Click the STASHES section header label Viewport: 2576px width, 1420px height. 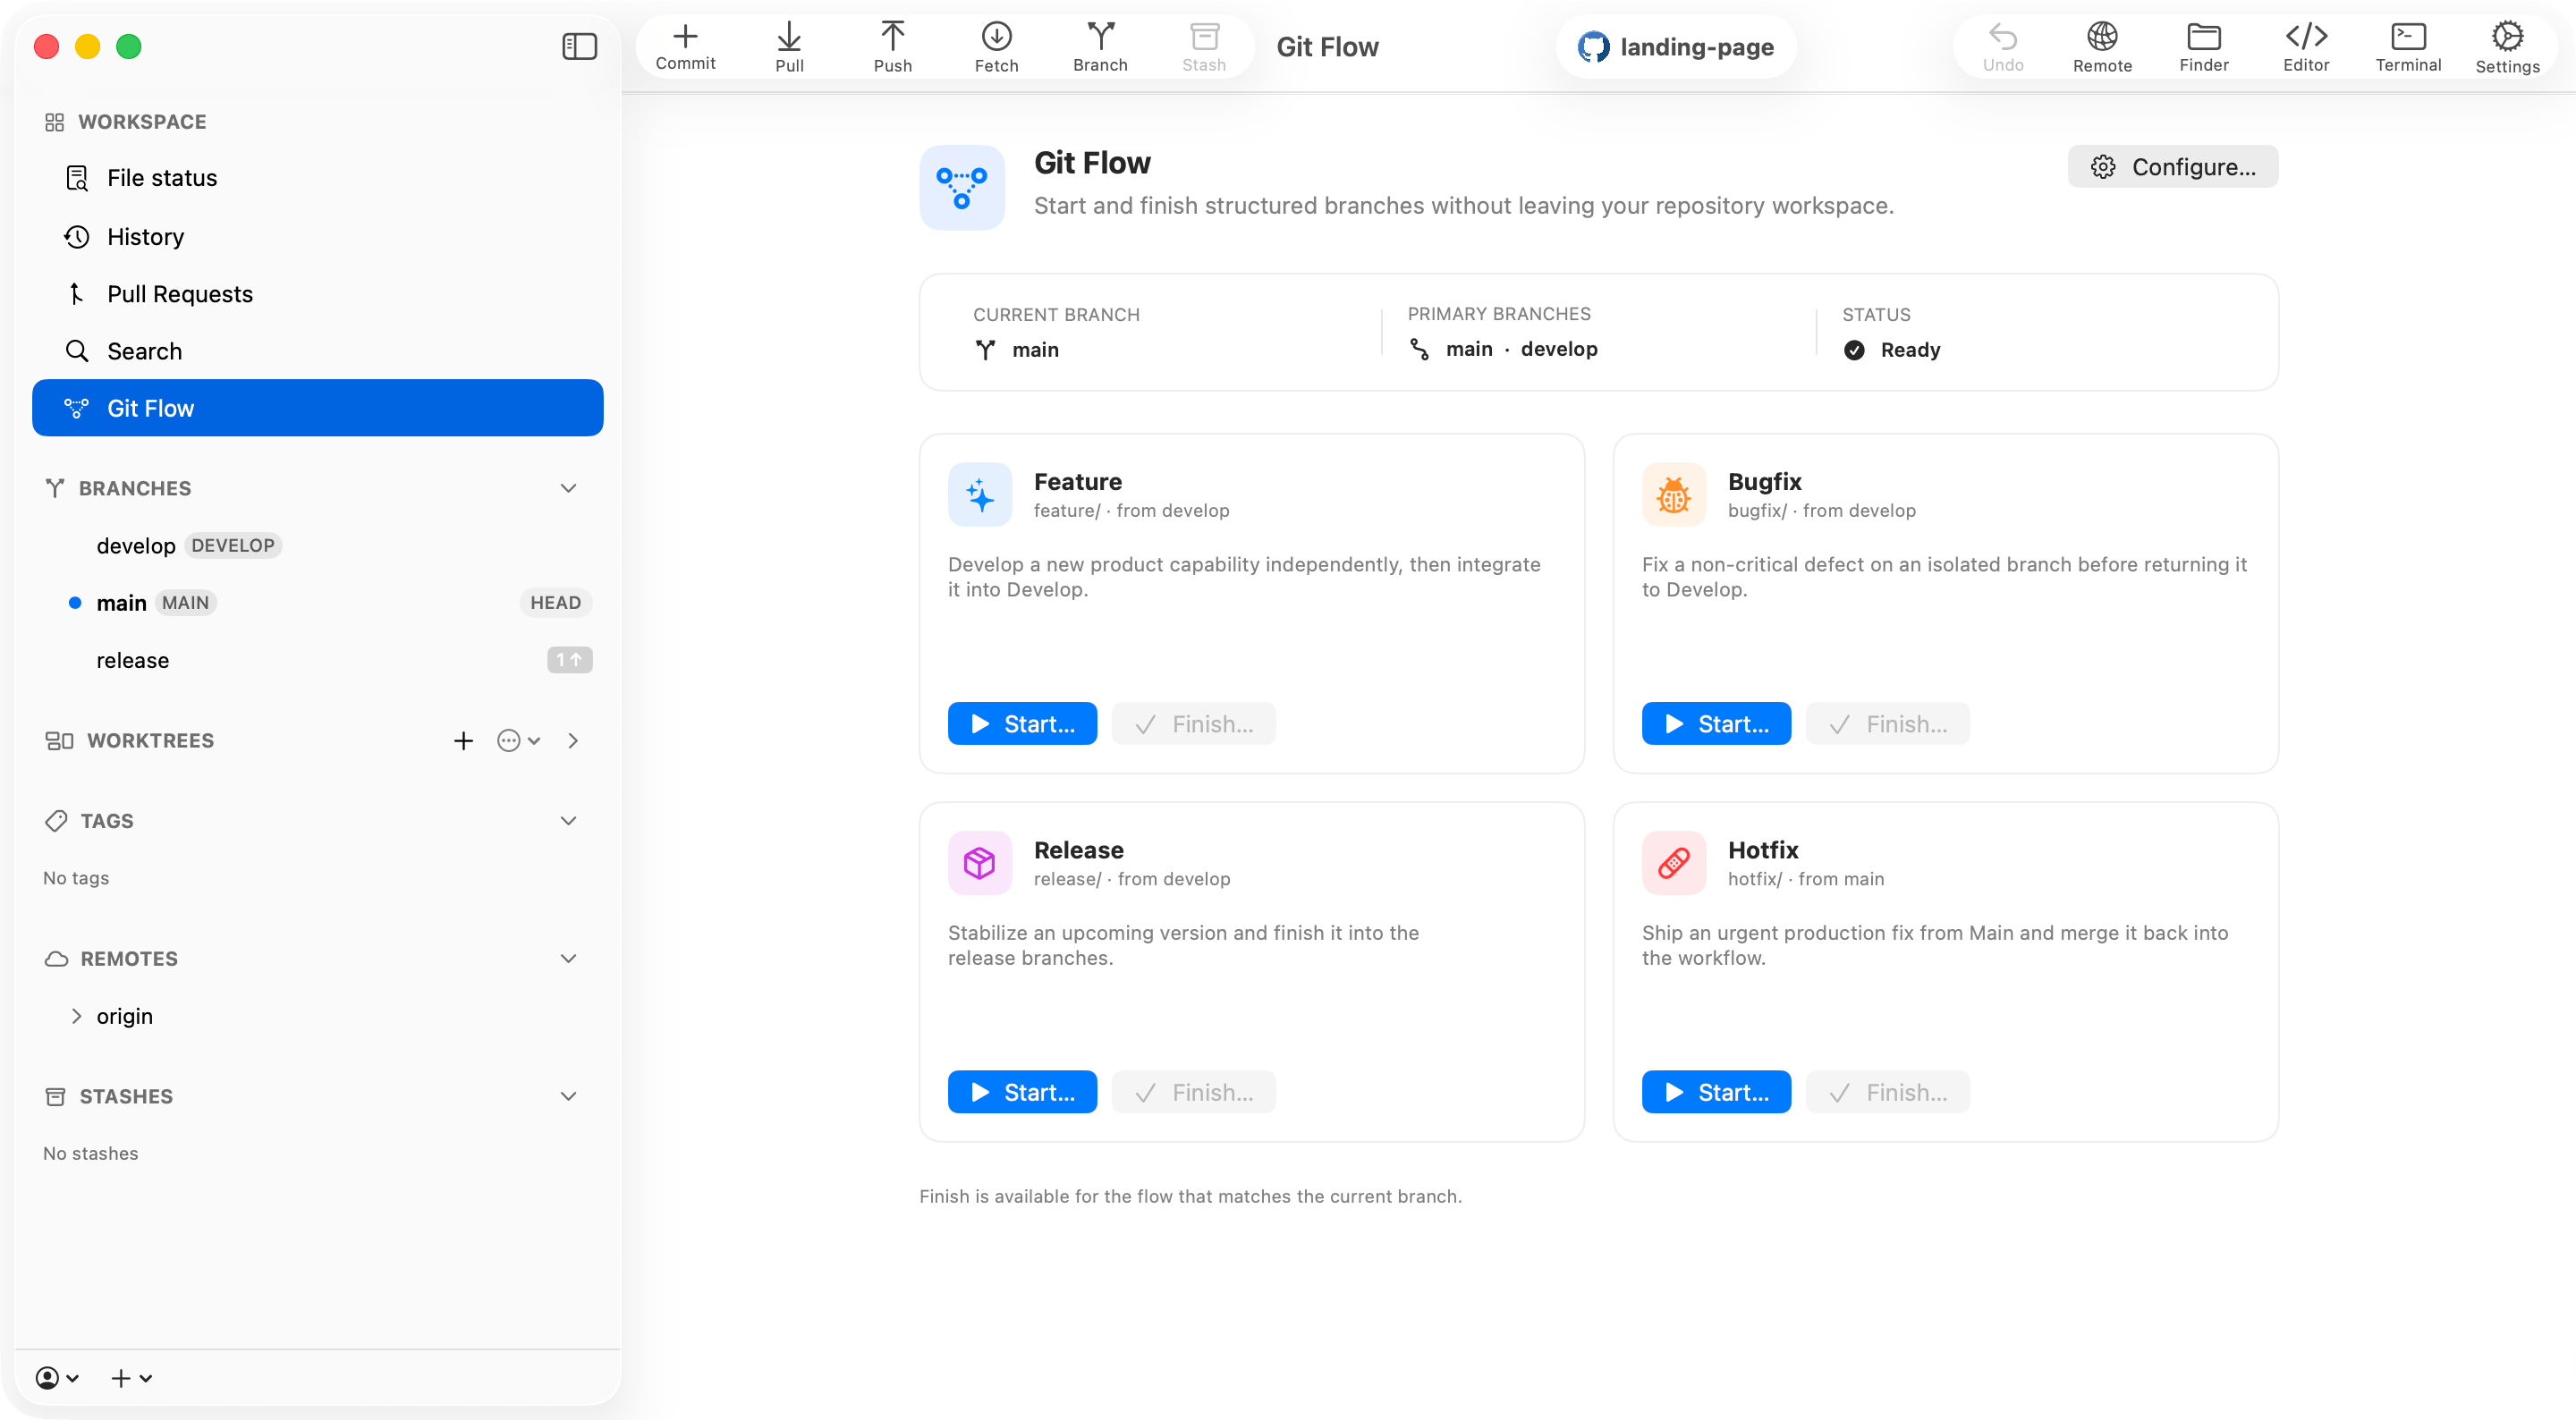126,1096
